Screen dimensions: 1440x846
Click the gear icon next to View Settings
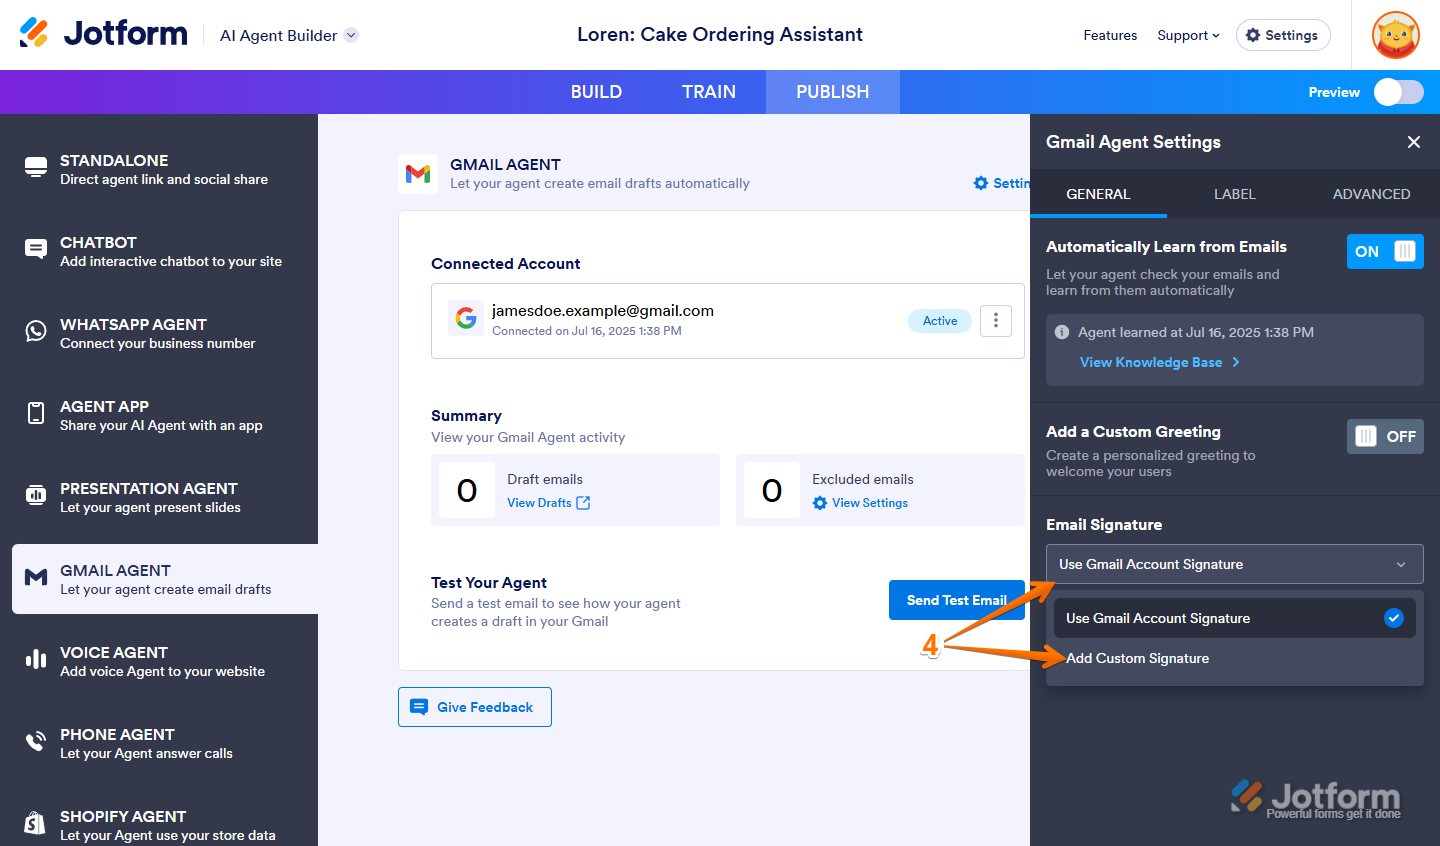(x=820, y=503)
